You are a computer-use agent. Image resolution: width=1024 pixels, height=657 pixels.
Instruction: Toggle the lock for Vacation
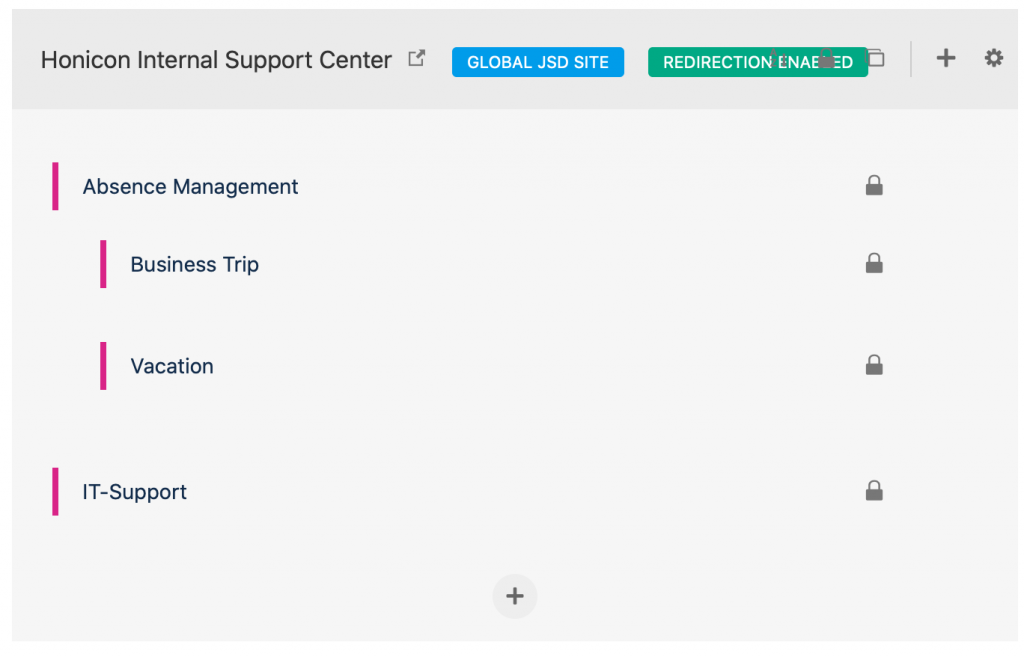click(x=874, y=365)
